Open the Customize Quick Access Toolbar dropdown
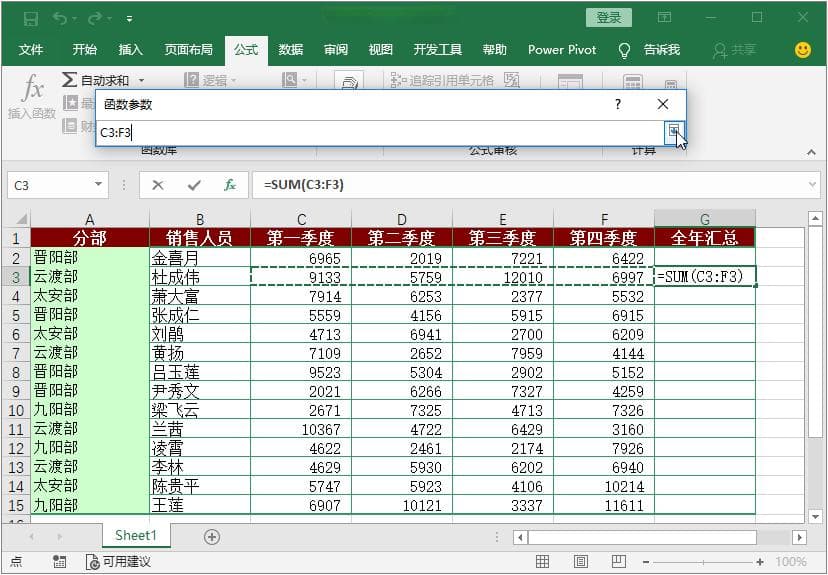Image resolution: width=828 pixels, height=575 pixels. 129,20
